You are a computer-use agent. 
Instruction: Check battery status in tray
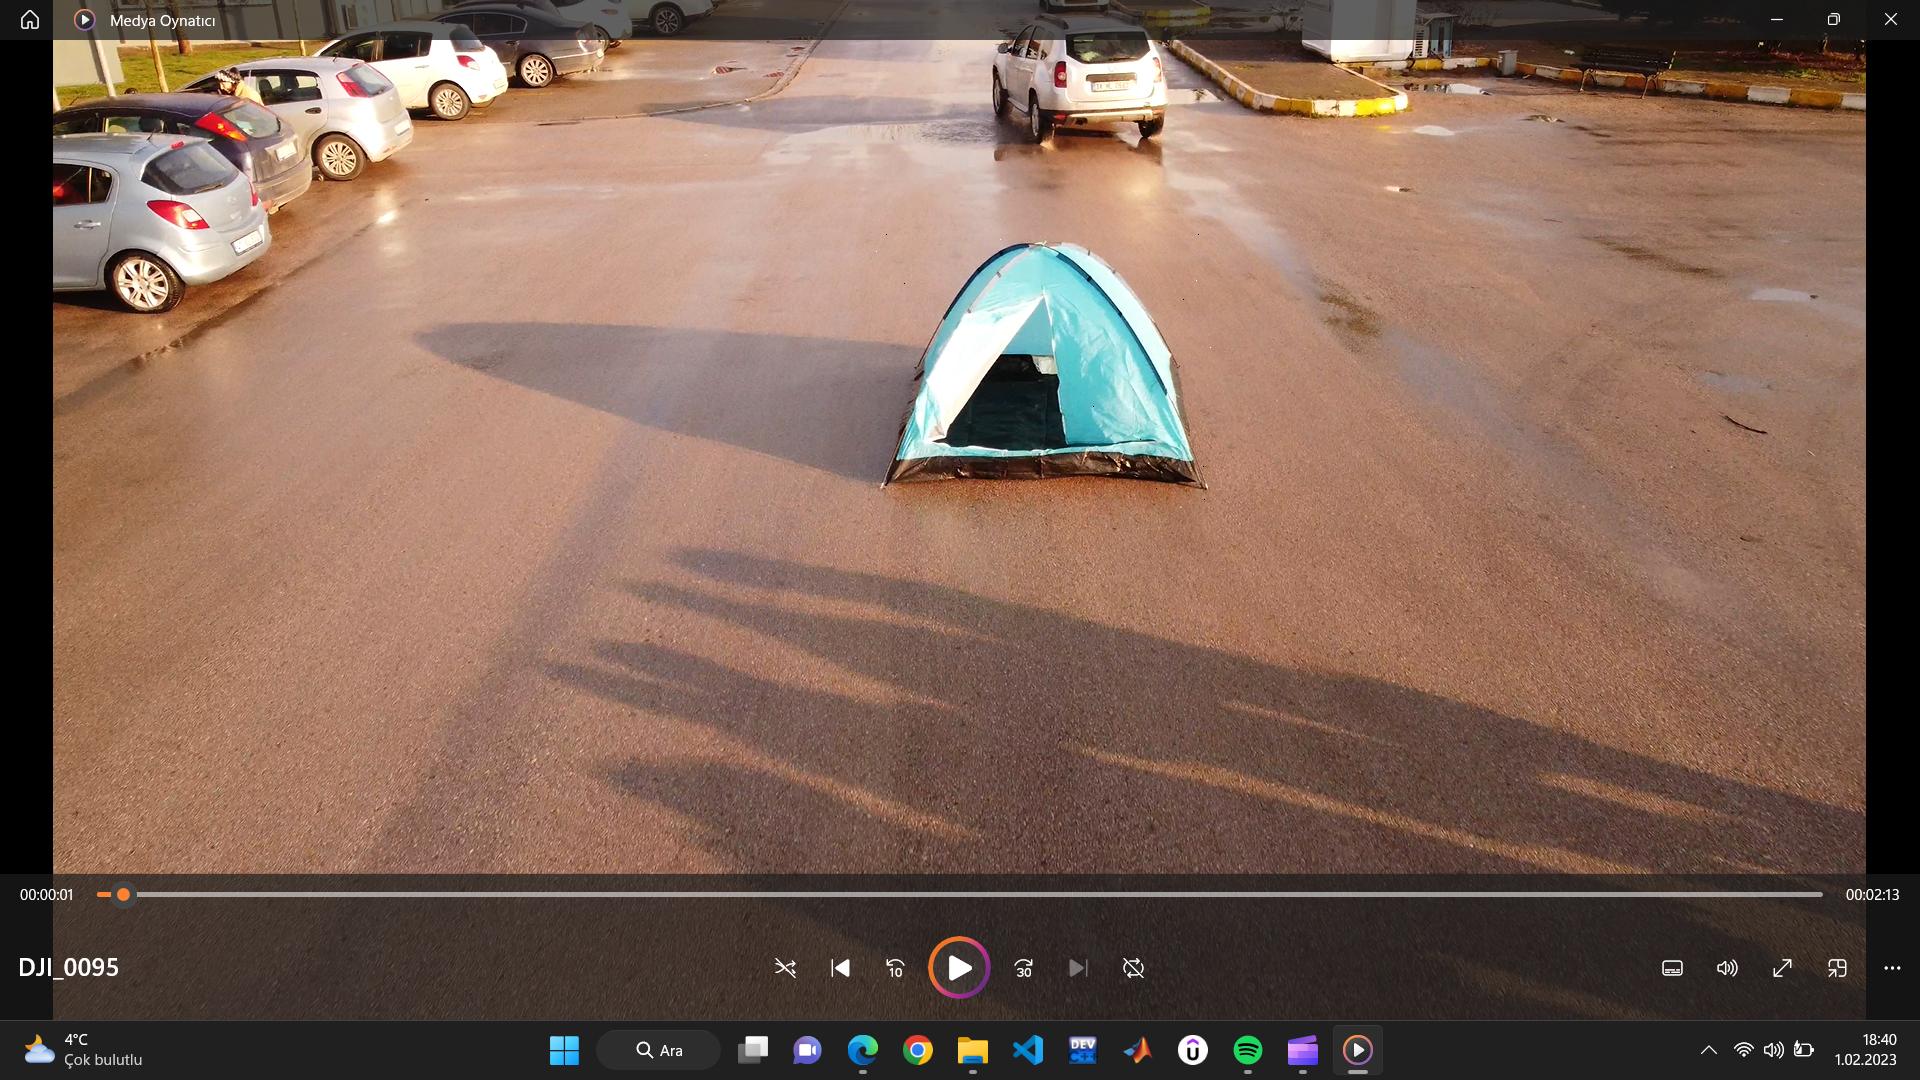click(x=1804, y=1050)
